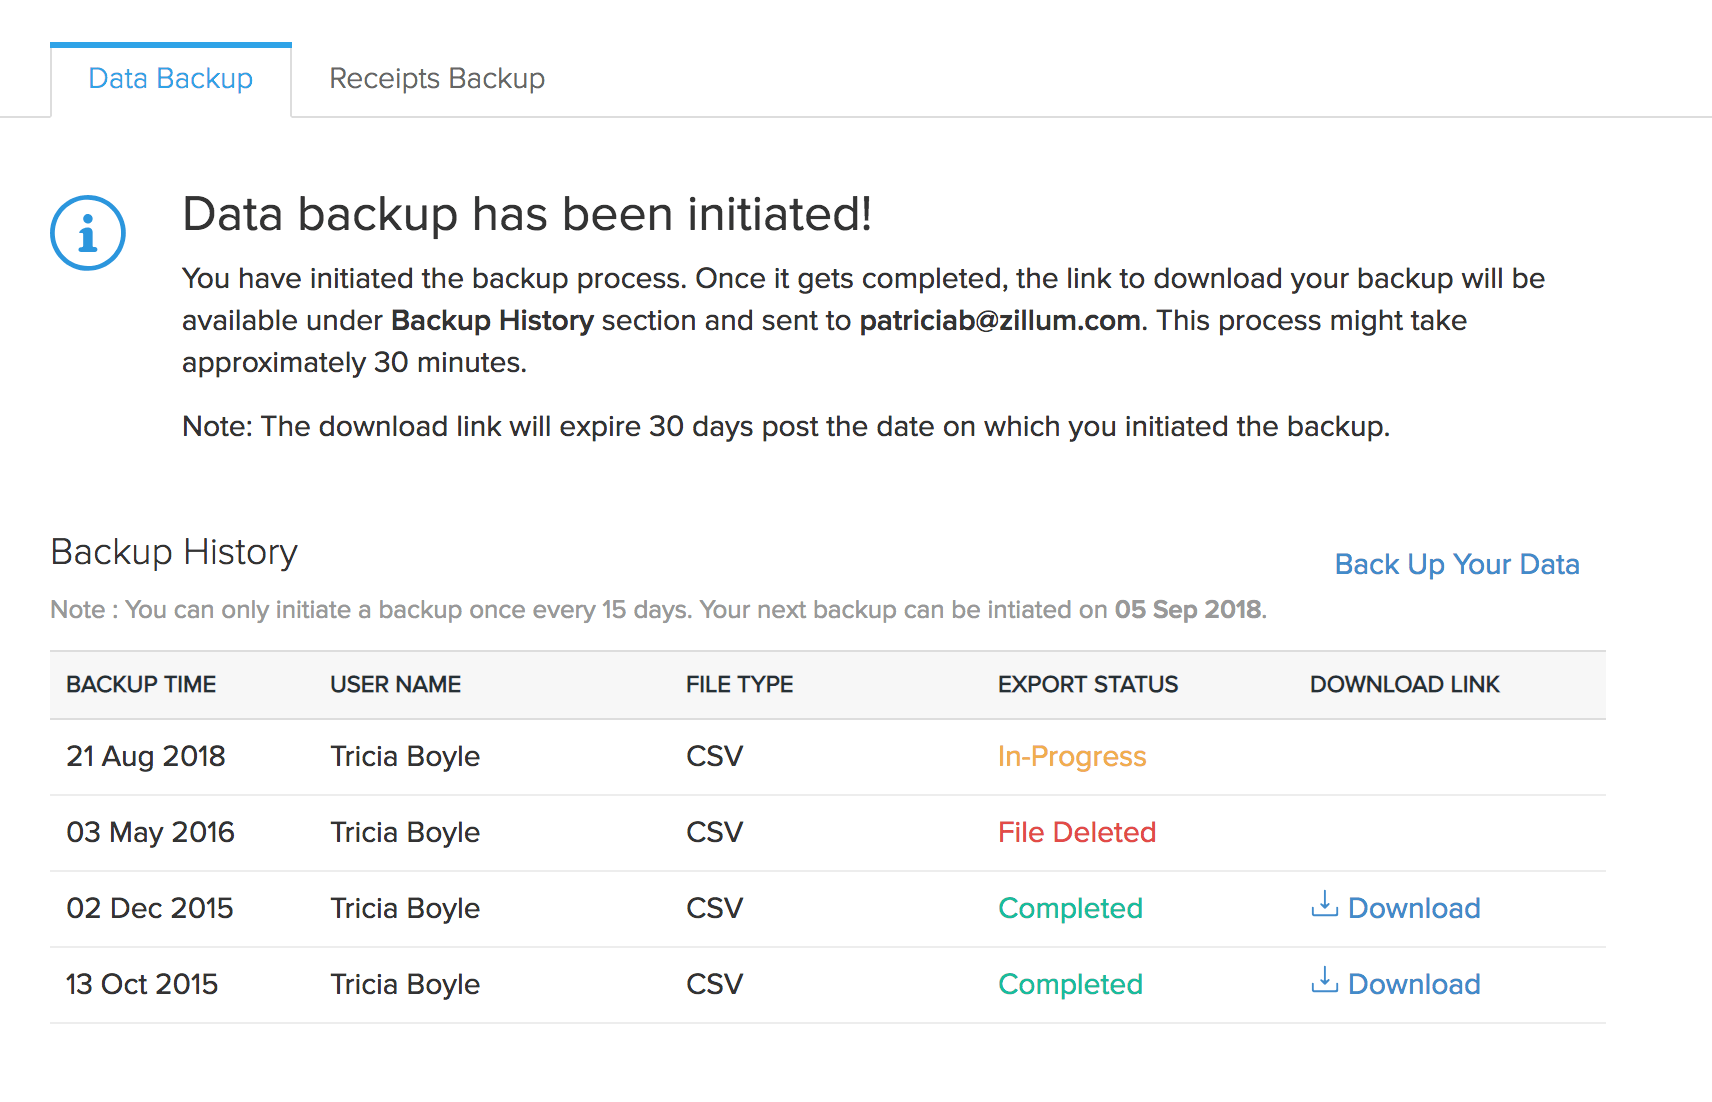
Task: Click the Backup History heading
Action: pos(174,552)
